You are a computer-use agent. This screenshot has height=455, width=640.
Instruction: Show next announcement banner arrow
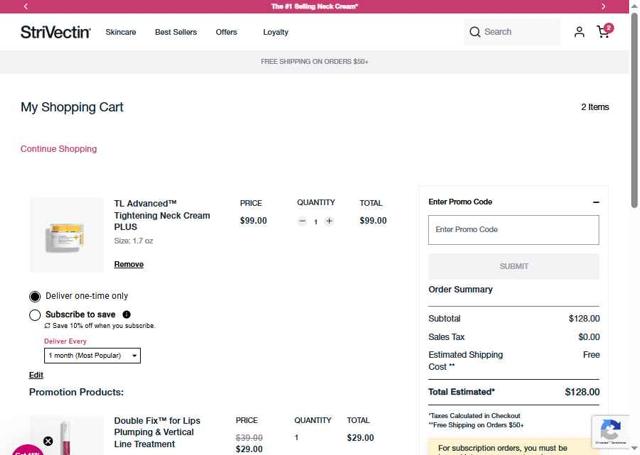(x=603, y=6)
